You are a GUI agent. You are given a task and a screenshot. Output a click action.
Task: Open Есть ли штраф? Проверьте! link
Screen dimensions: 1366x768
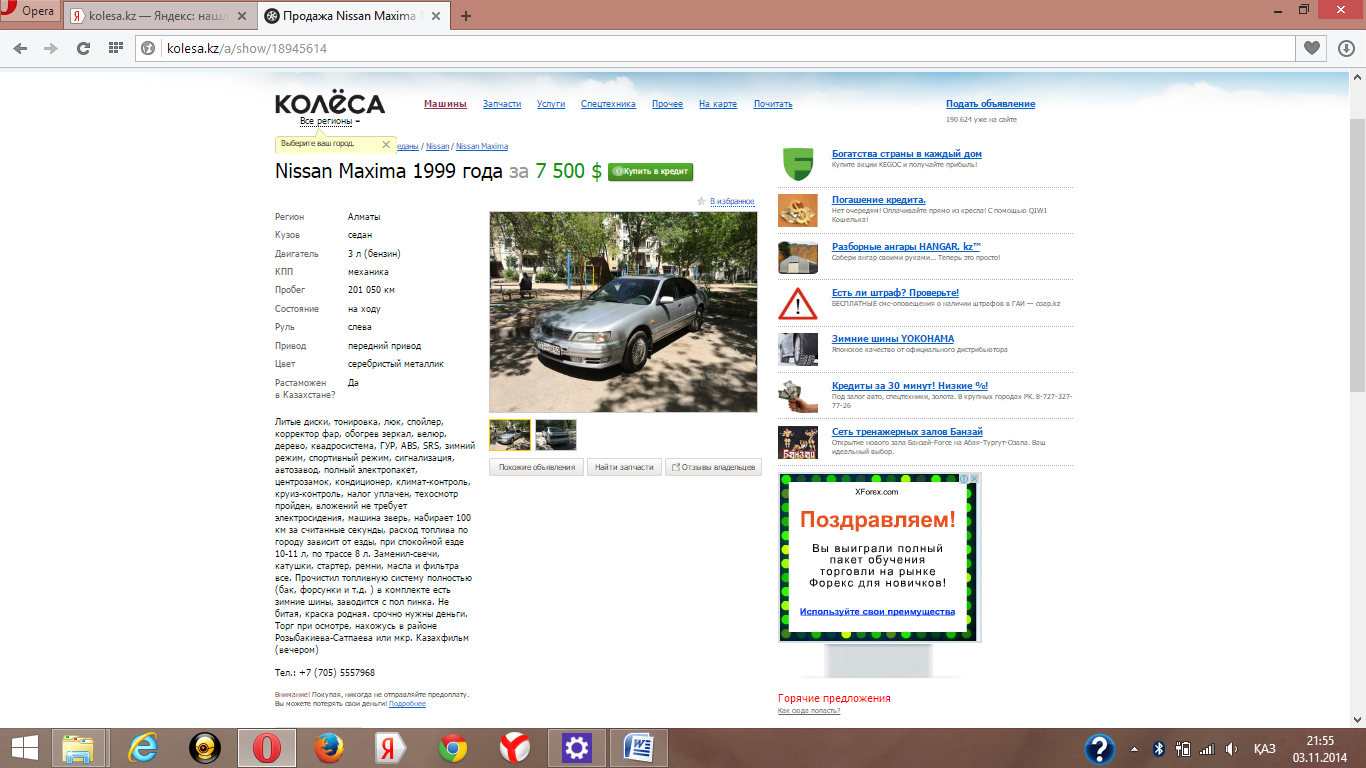pos(895,292)
